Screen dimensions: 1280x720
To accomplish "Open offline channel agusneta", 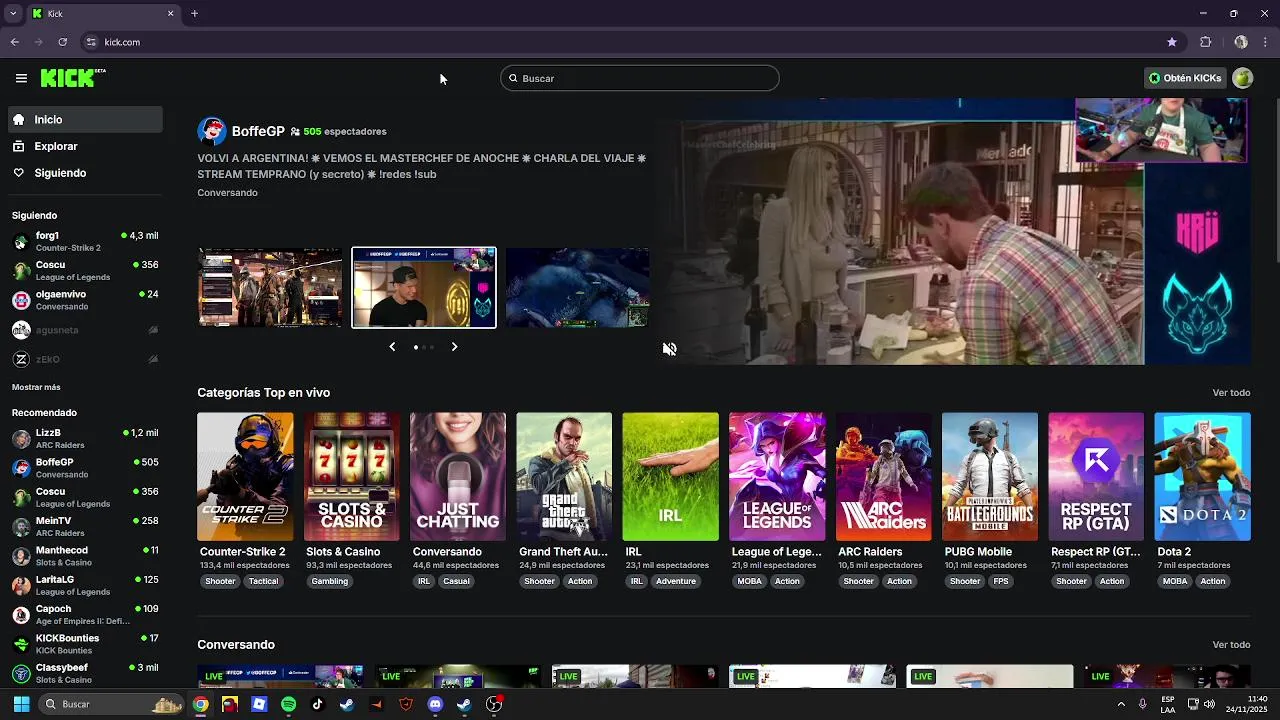I will [x=85, y=330].
